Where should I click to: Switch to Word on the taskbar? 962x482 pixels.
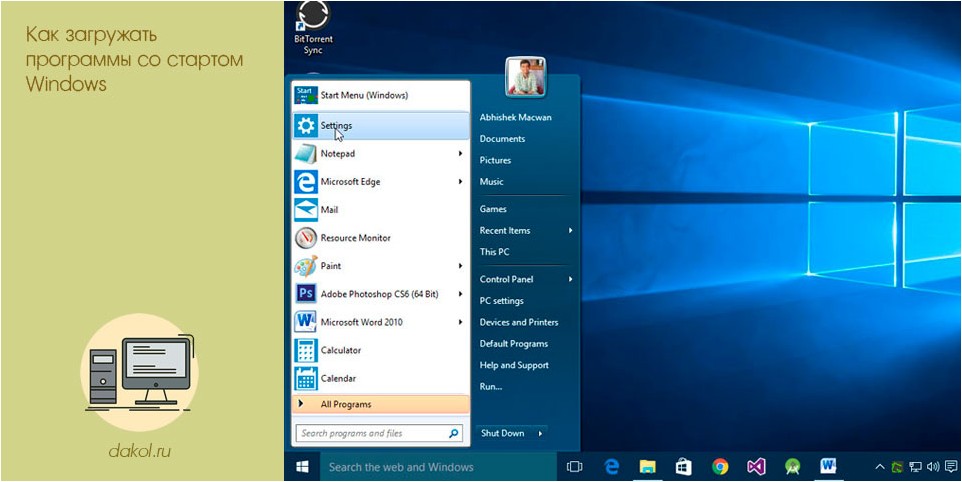828,467
